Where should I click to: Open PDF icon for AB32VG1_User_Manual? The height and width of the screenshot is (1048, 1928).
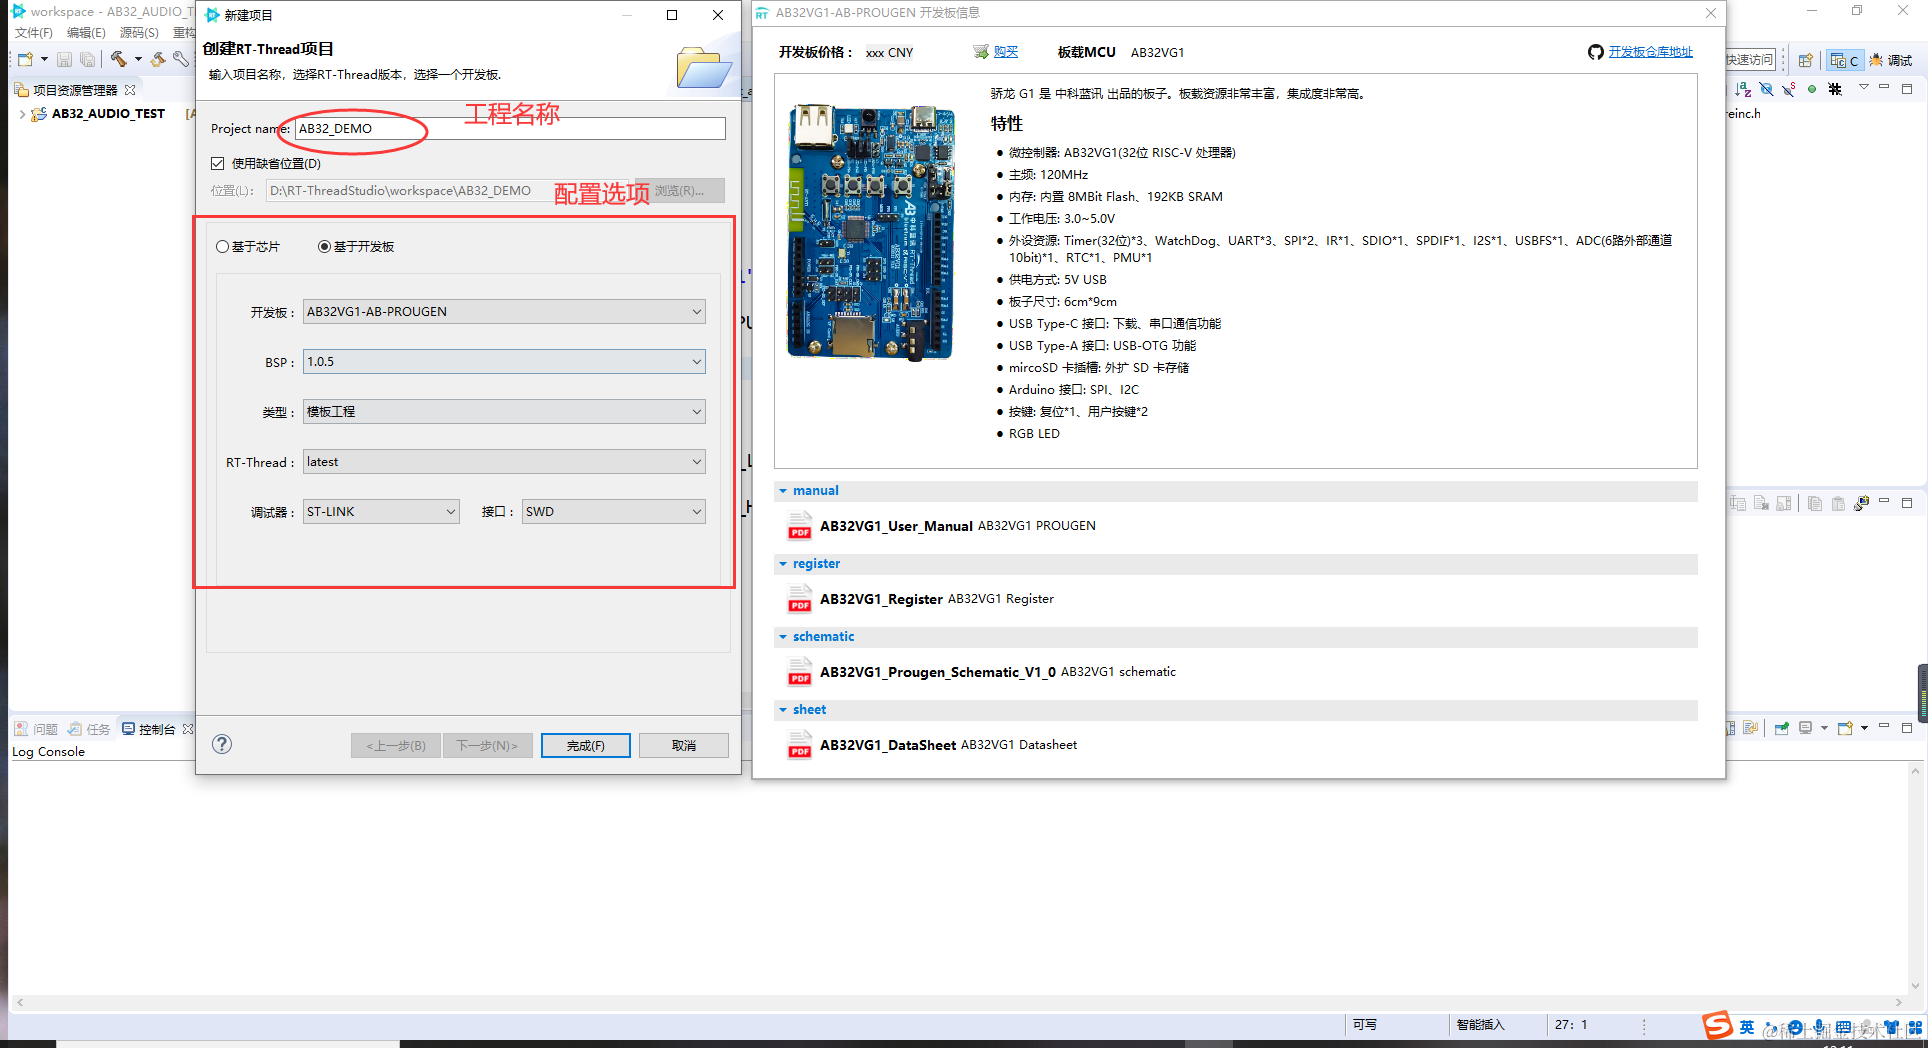[800, 526]
